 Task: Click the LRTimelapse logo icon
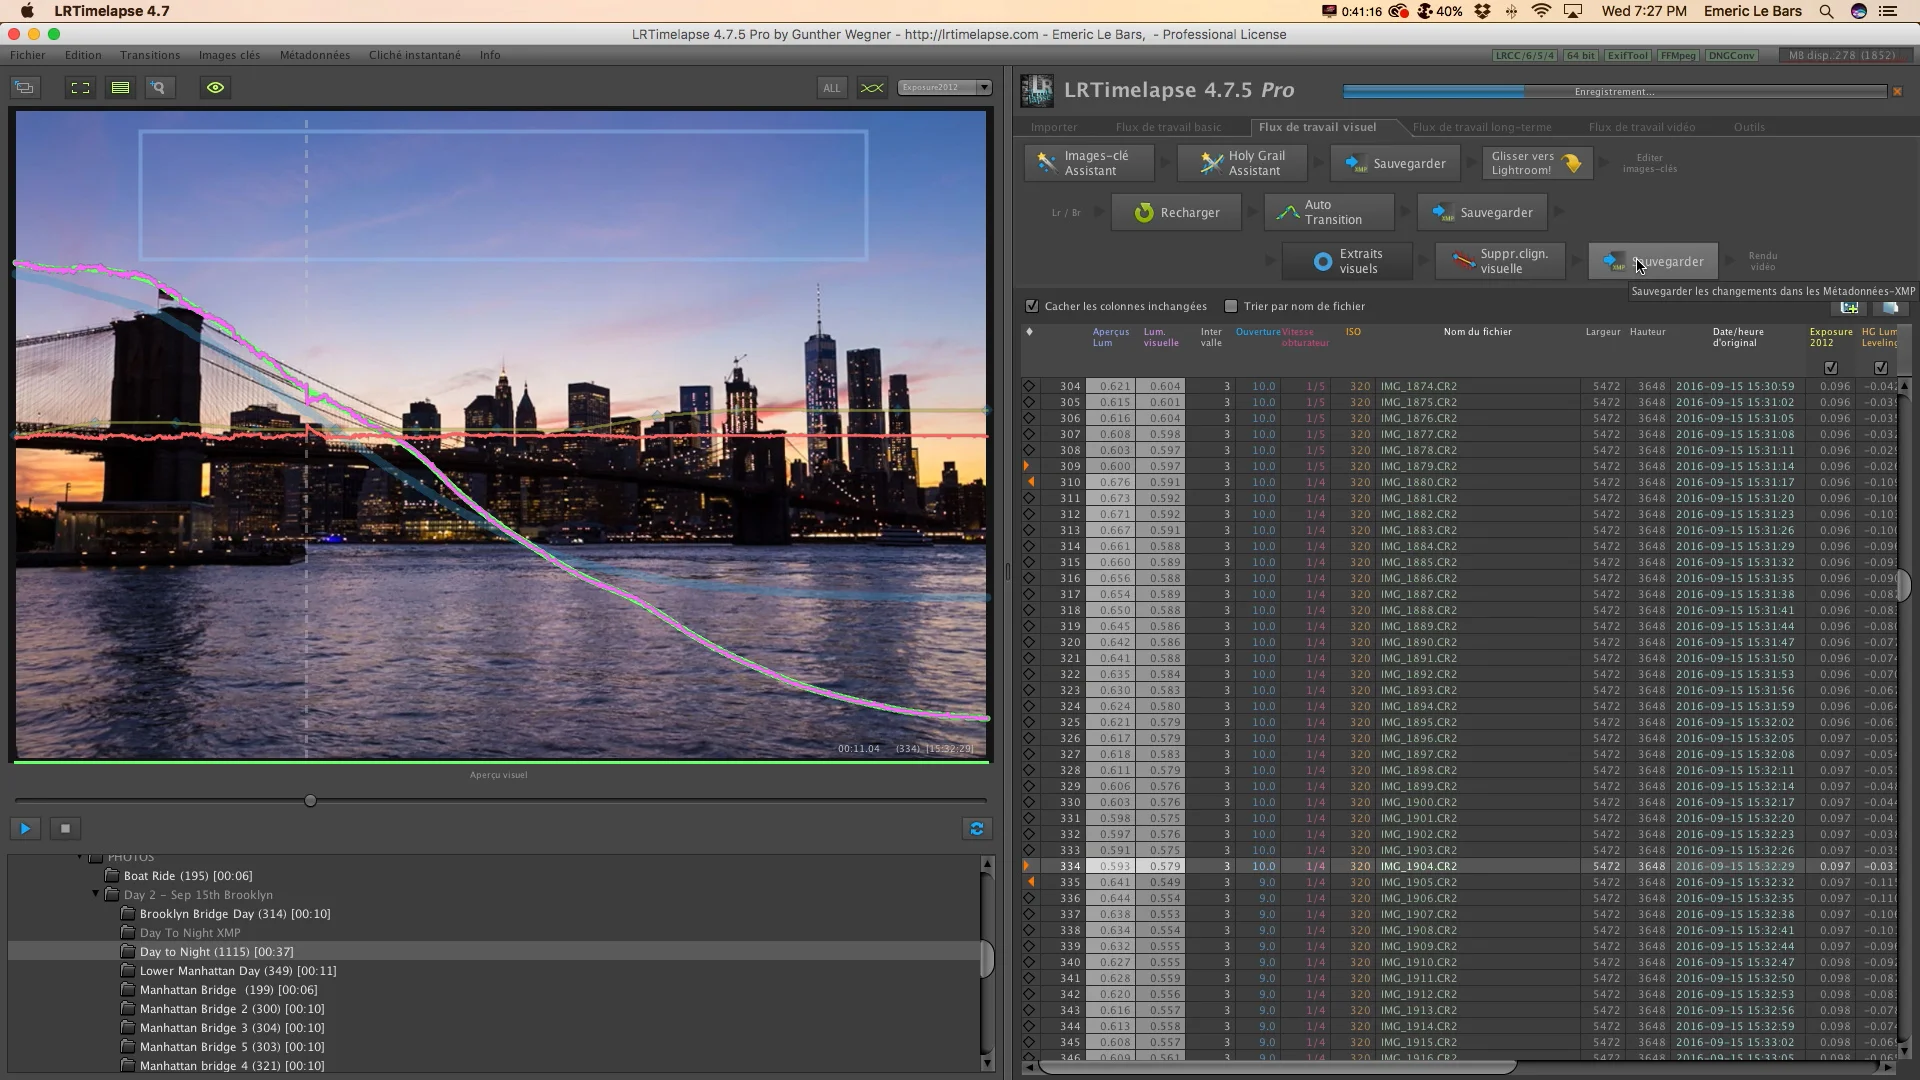point(1037,90)
